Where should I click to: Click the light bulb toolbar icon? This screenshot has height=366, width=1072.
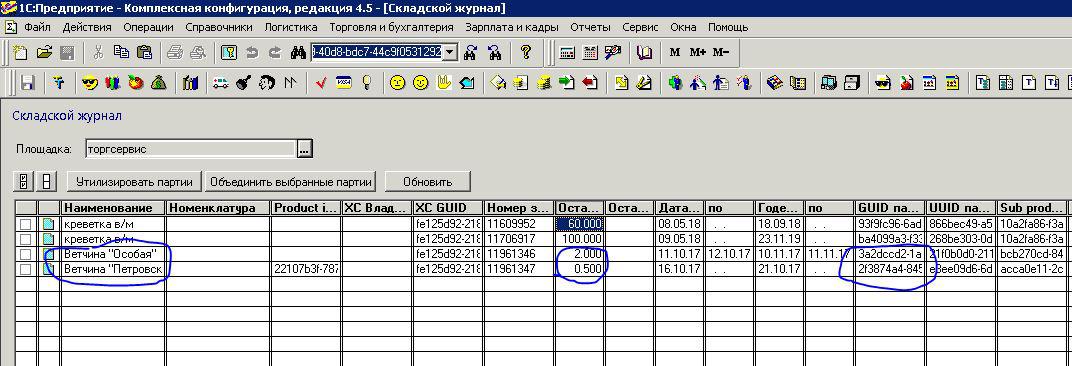click(x=366, y=83)
